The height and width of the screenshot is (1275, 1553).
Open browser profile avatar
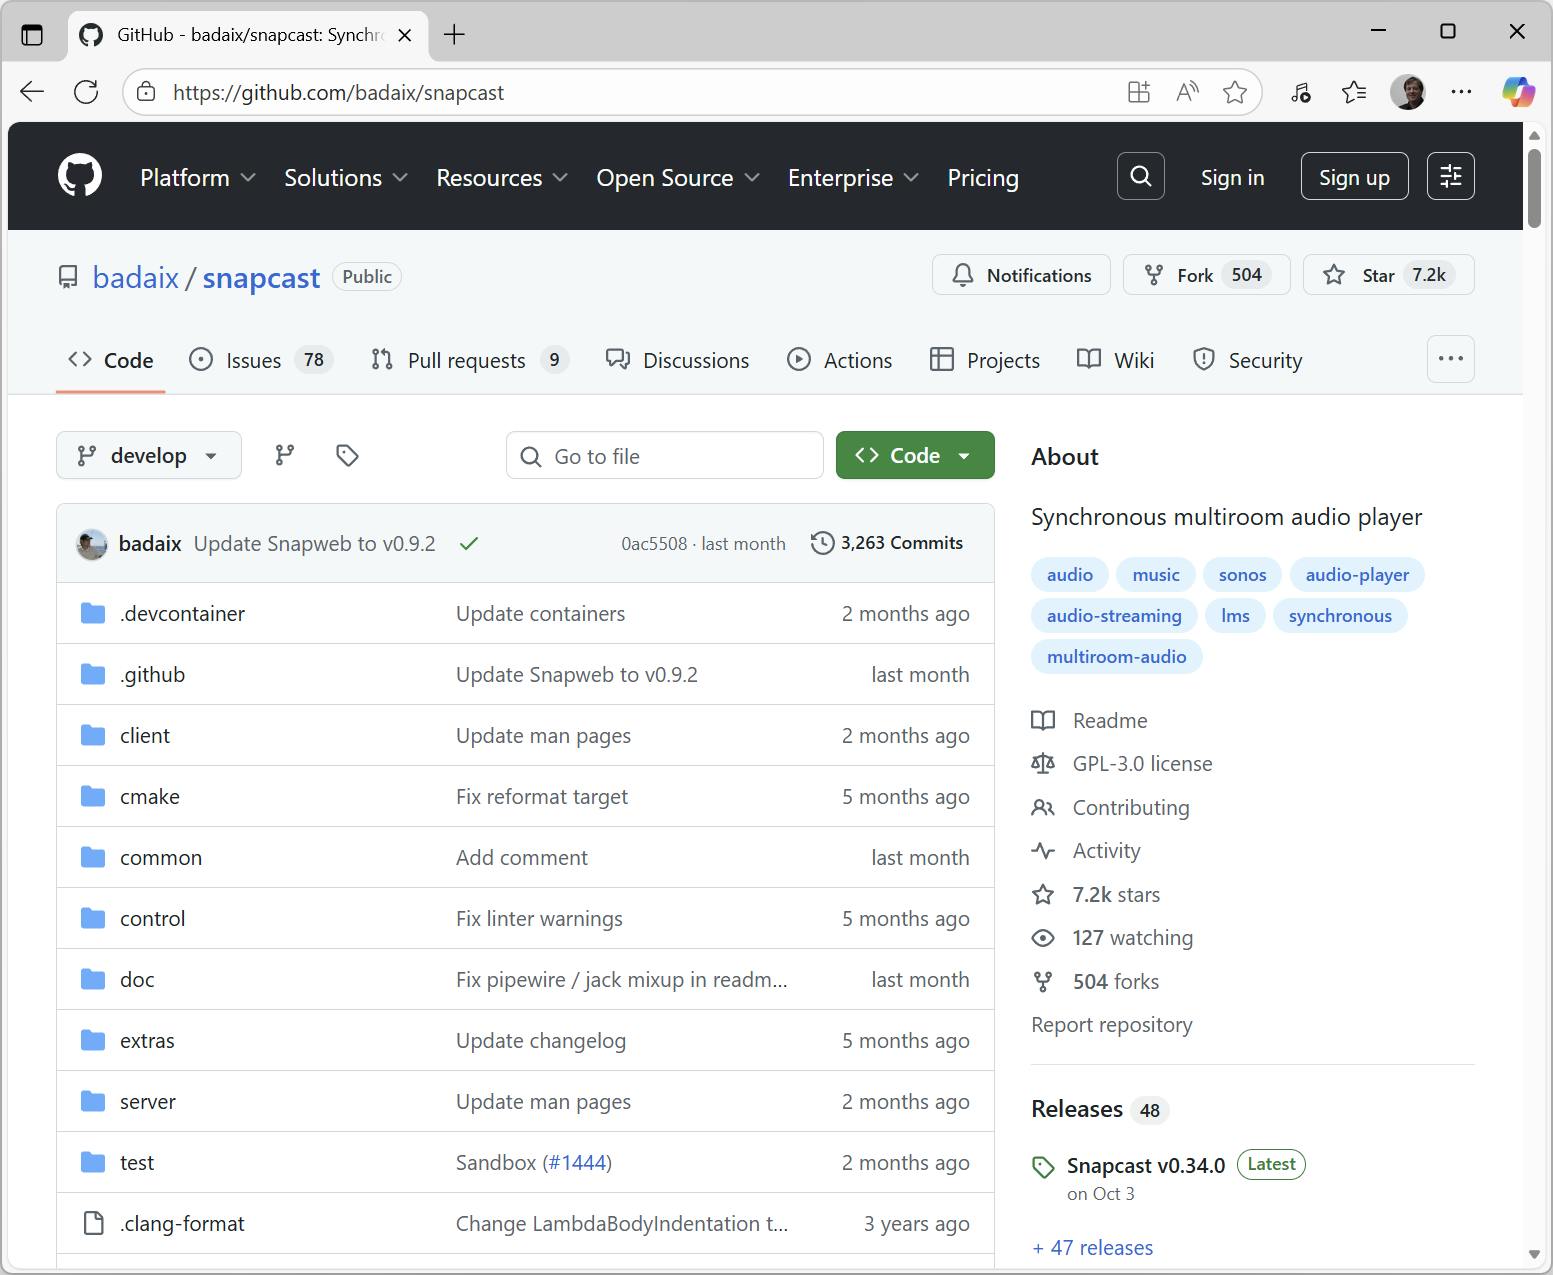tap(1408, 92)
